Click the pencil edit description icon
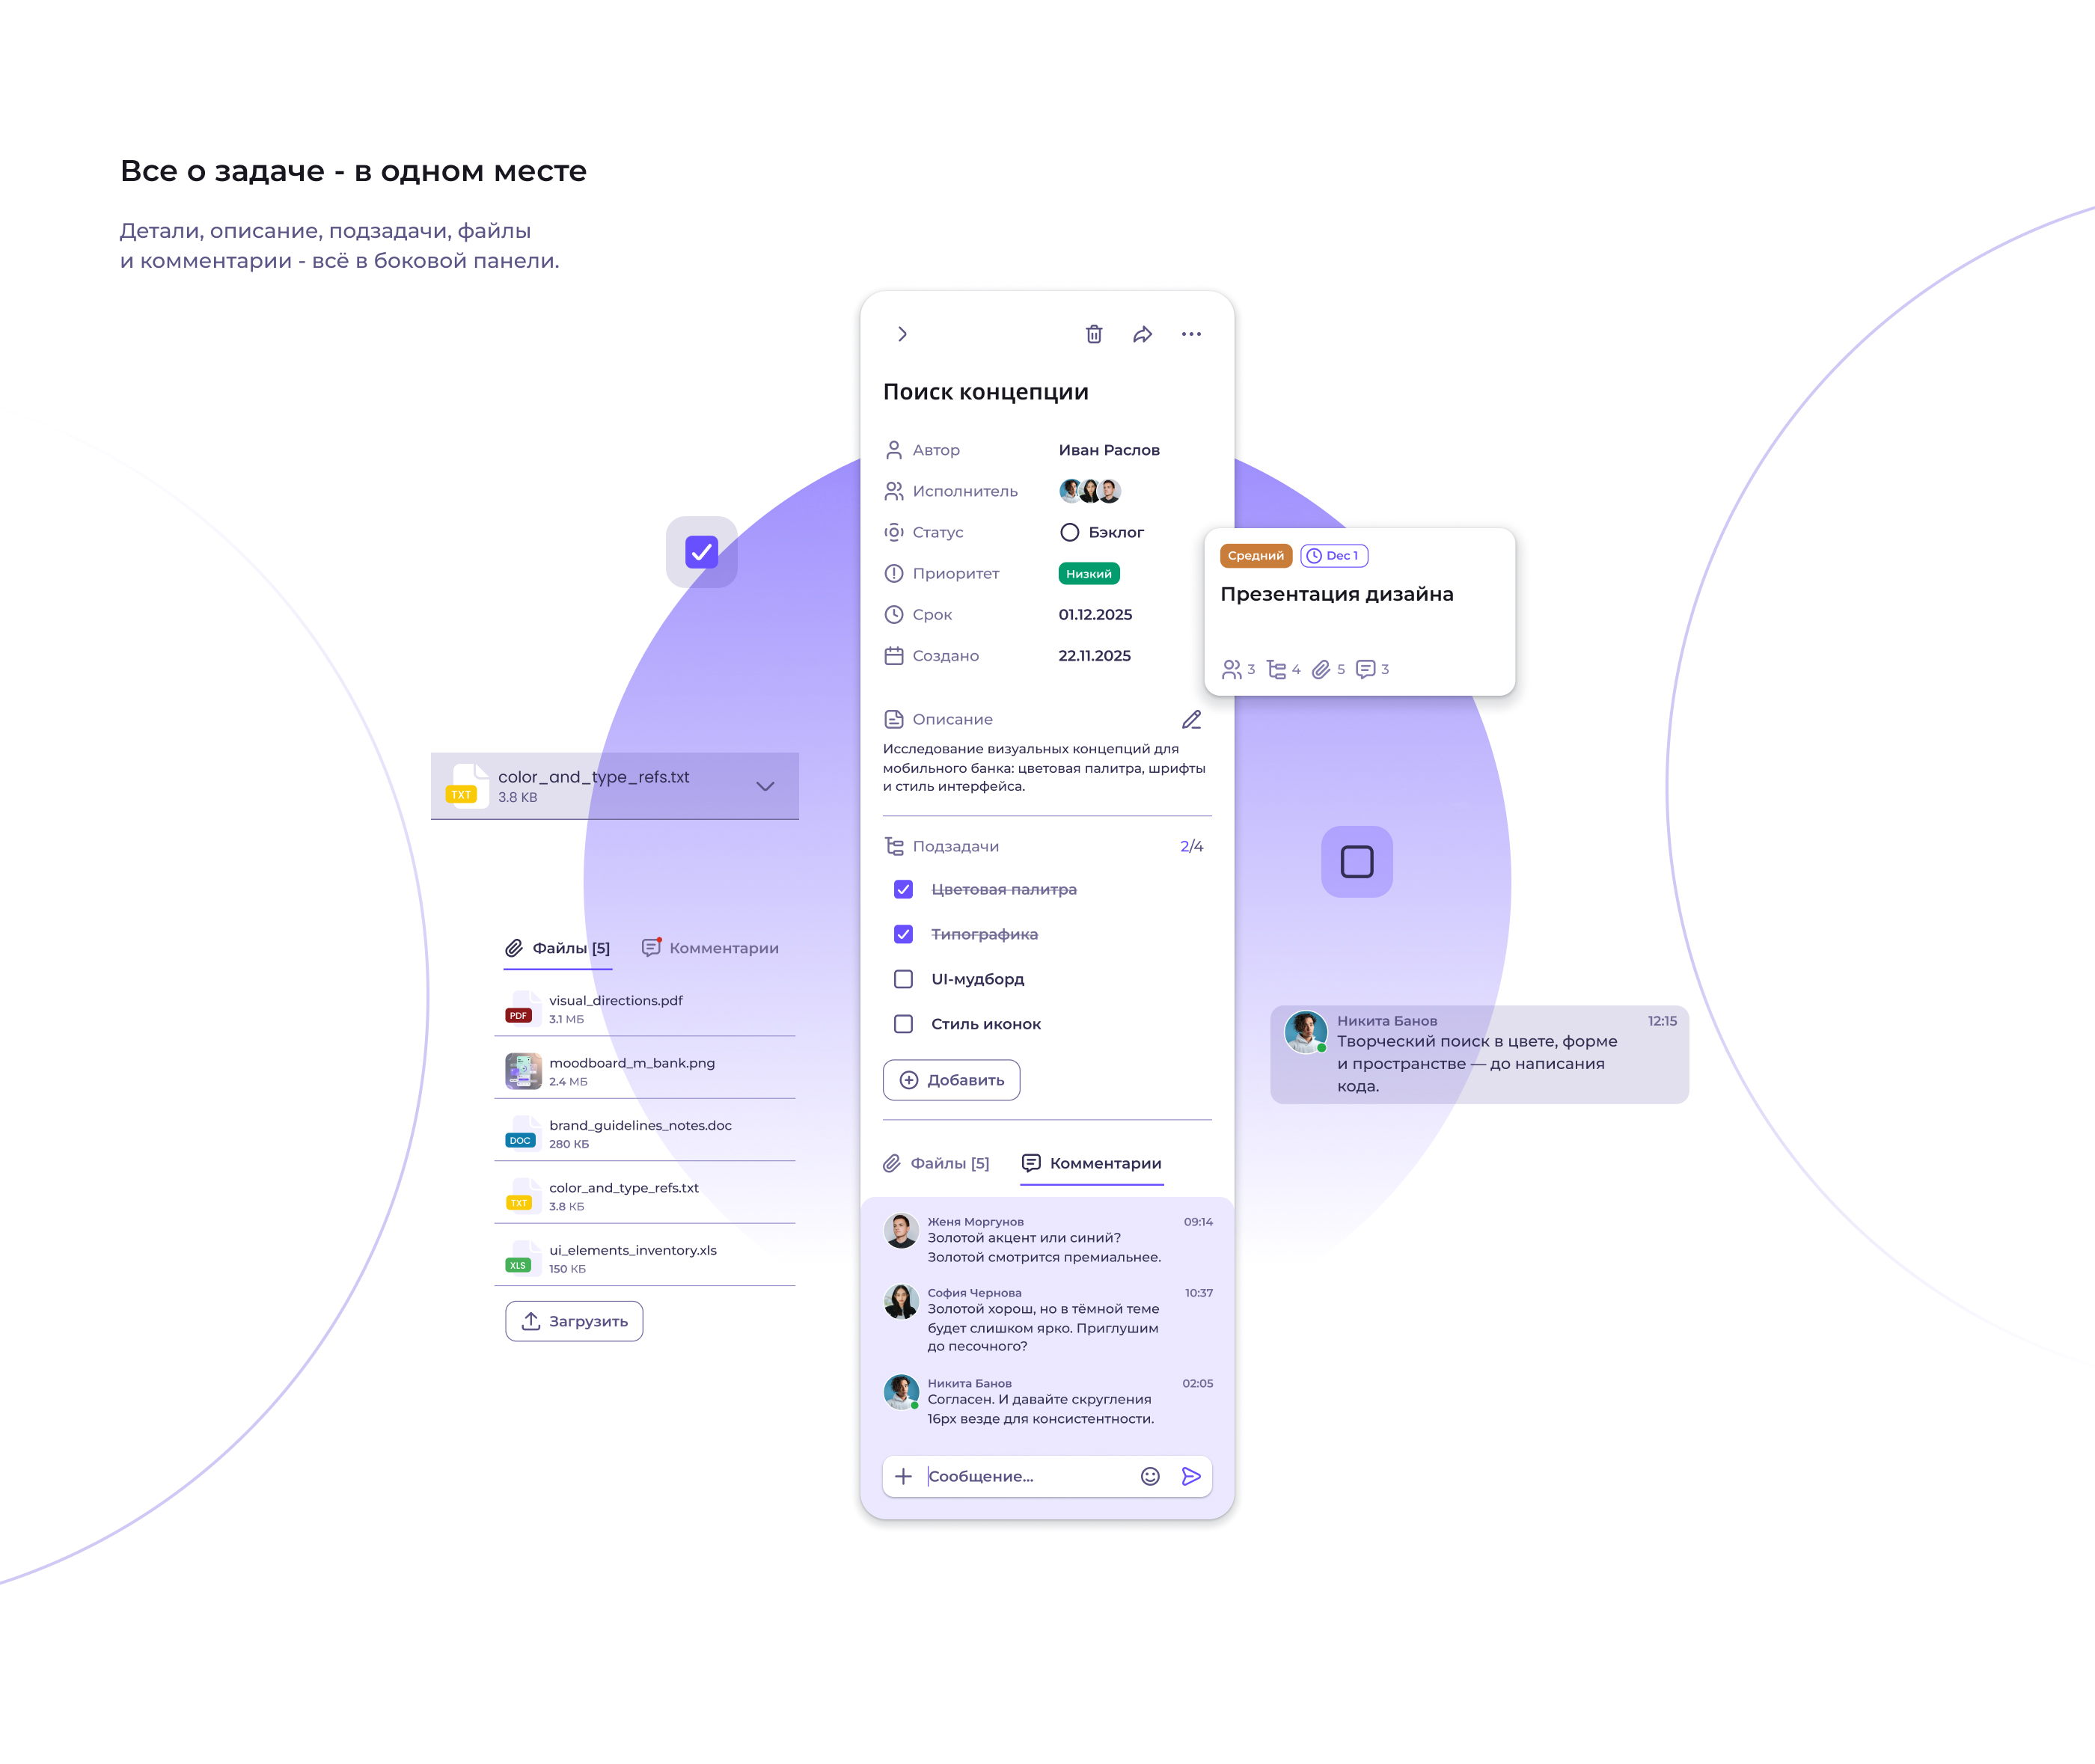Screen dimensions: 2095x1764 click(x=1190, y=720)
